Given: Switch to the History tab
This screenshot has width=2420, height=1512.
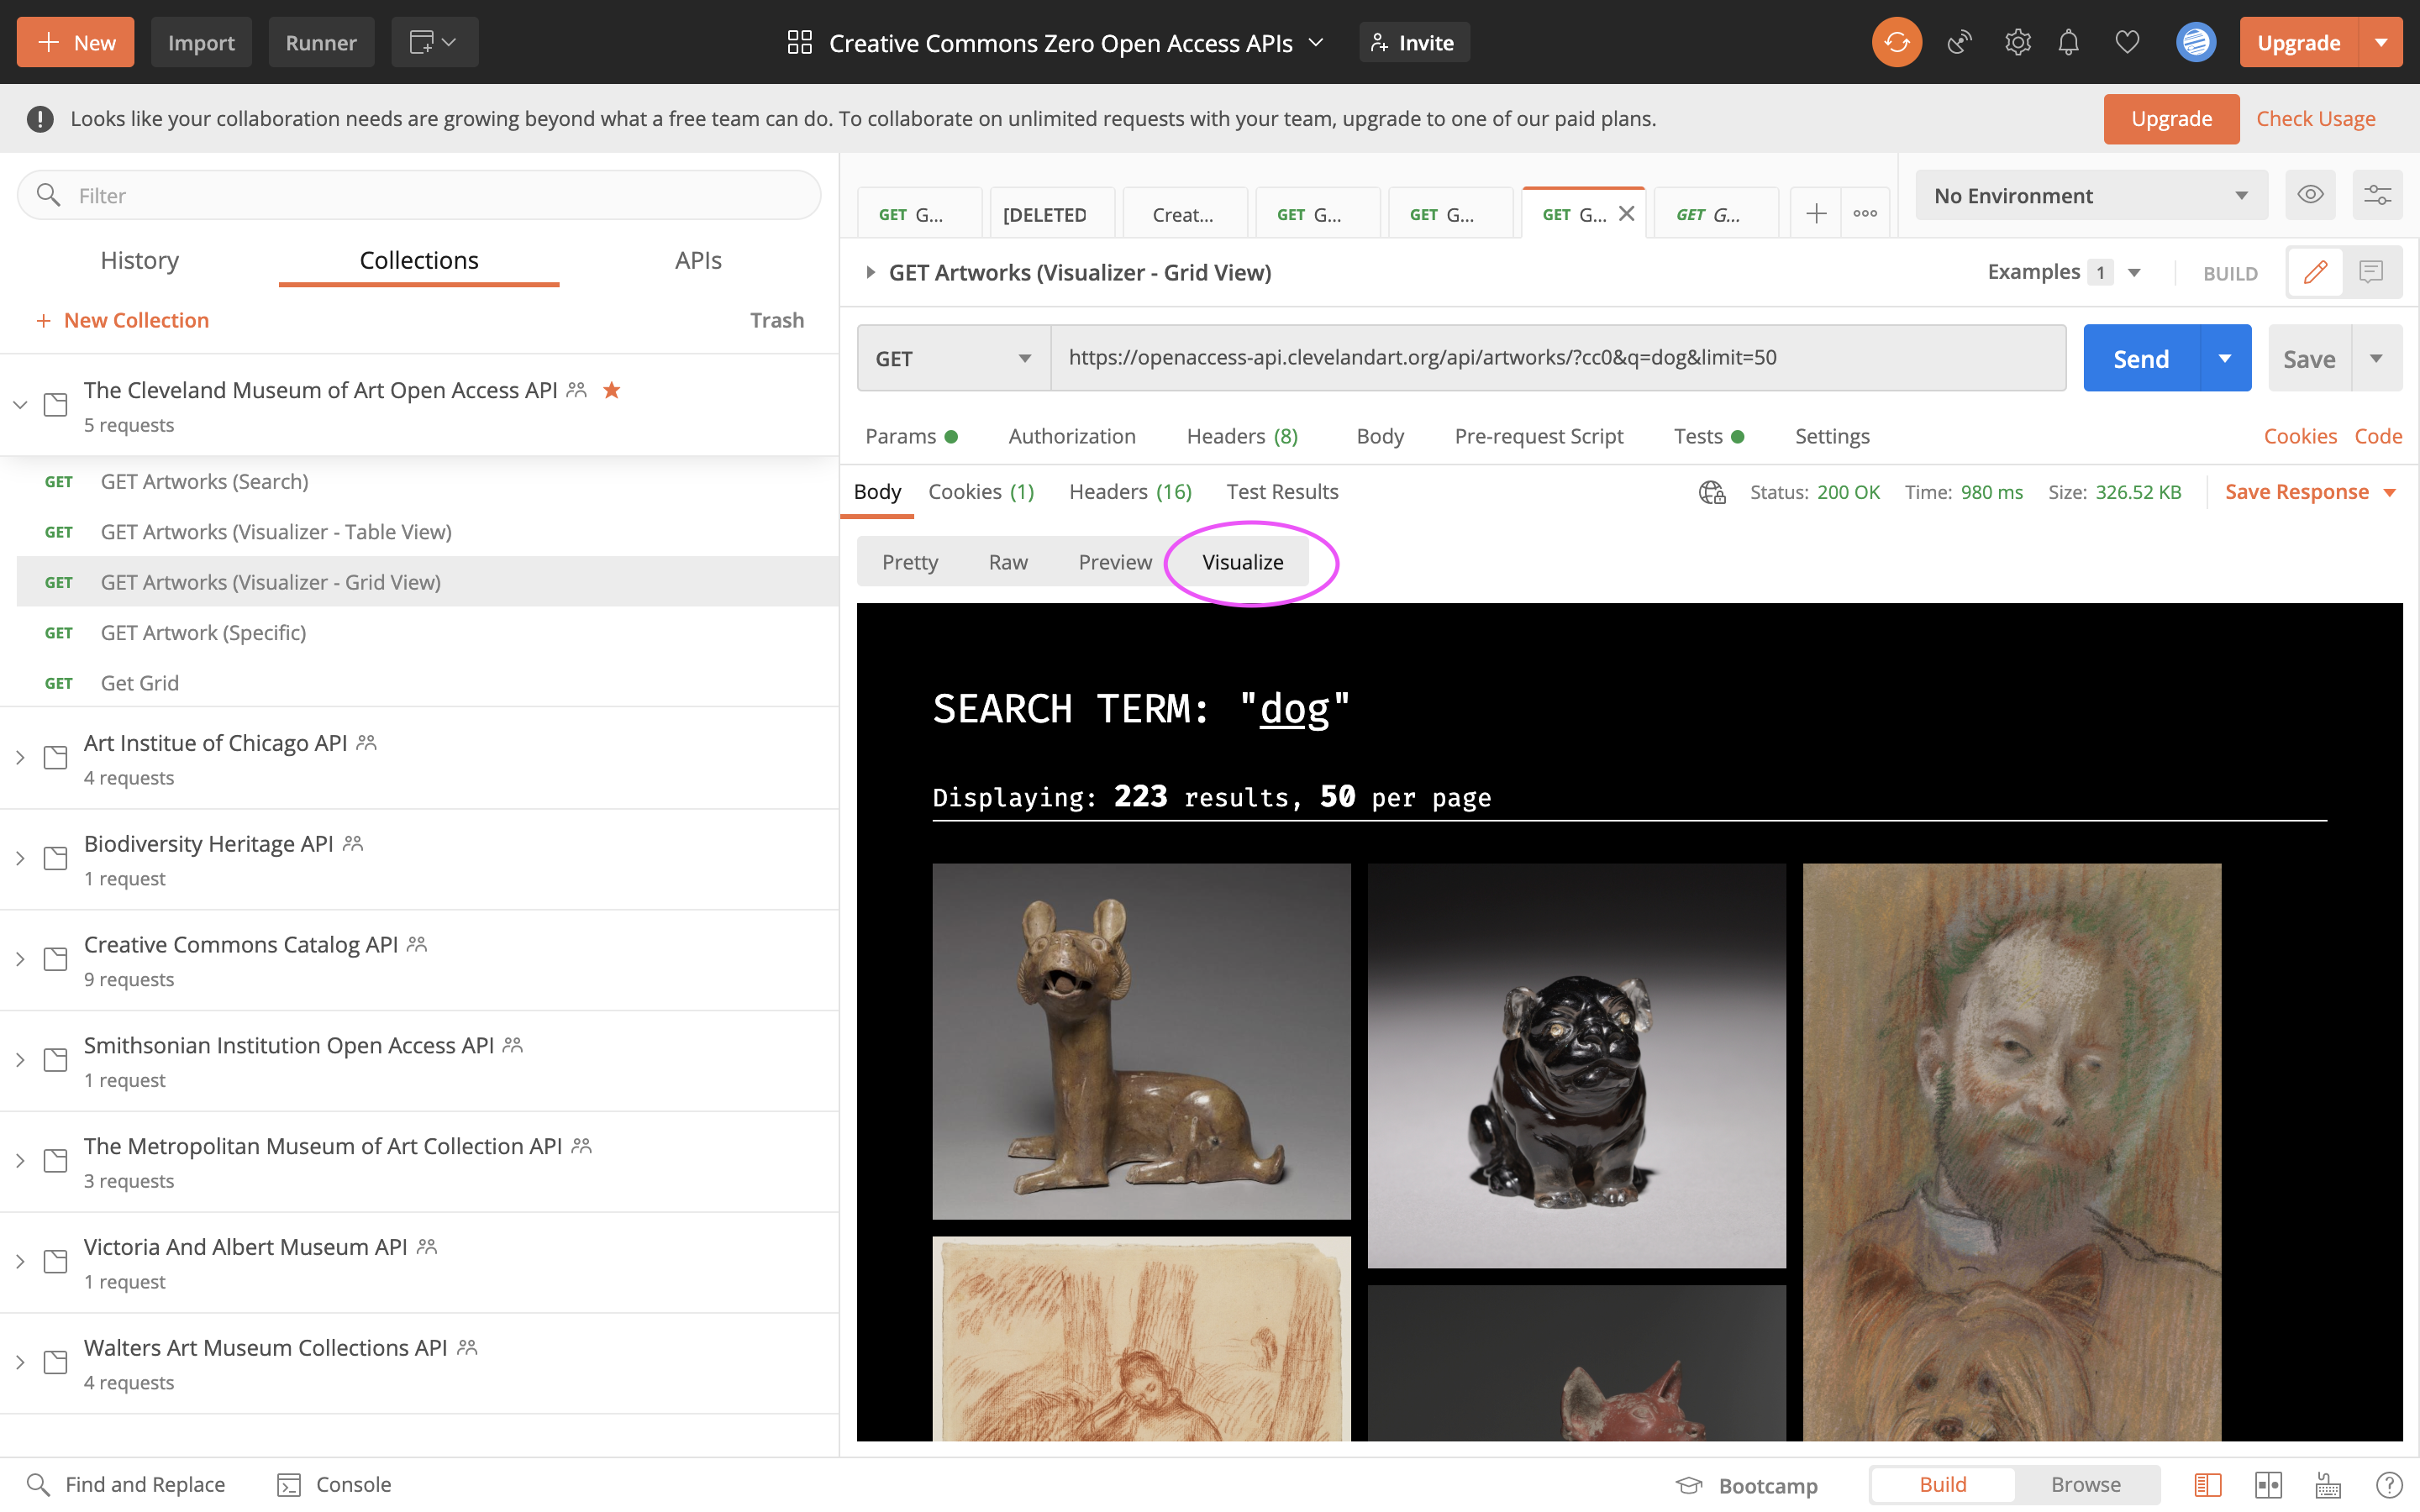Looking at the screenshot, I should 139,260.
